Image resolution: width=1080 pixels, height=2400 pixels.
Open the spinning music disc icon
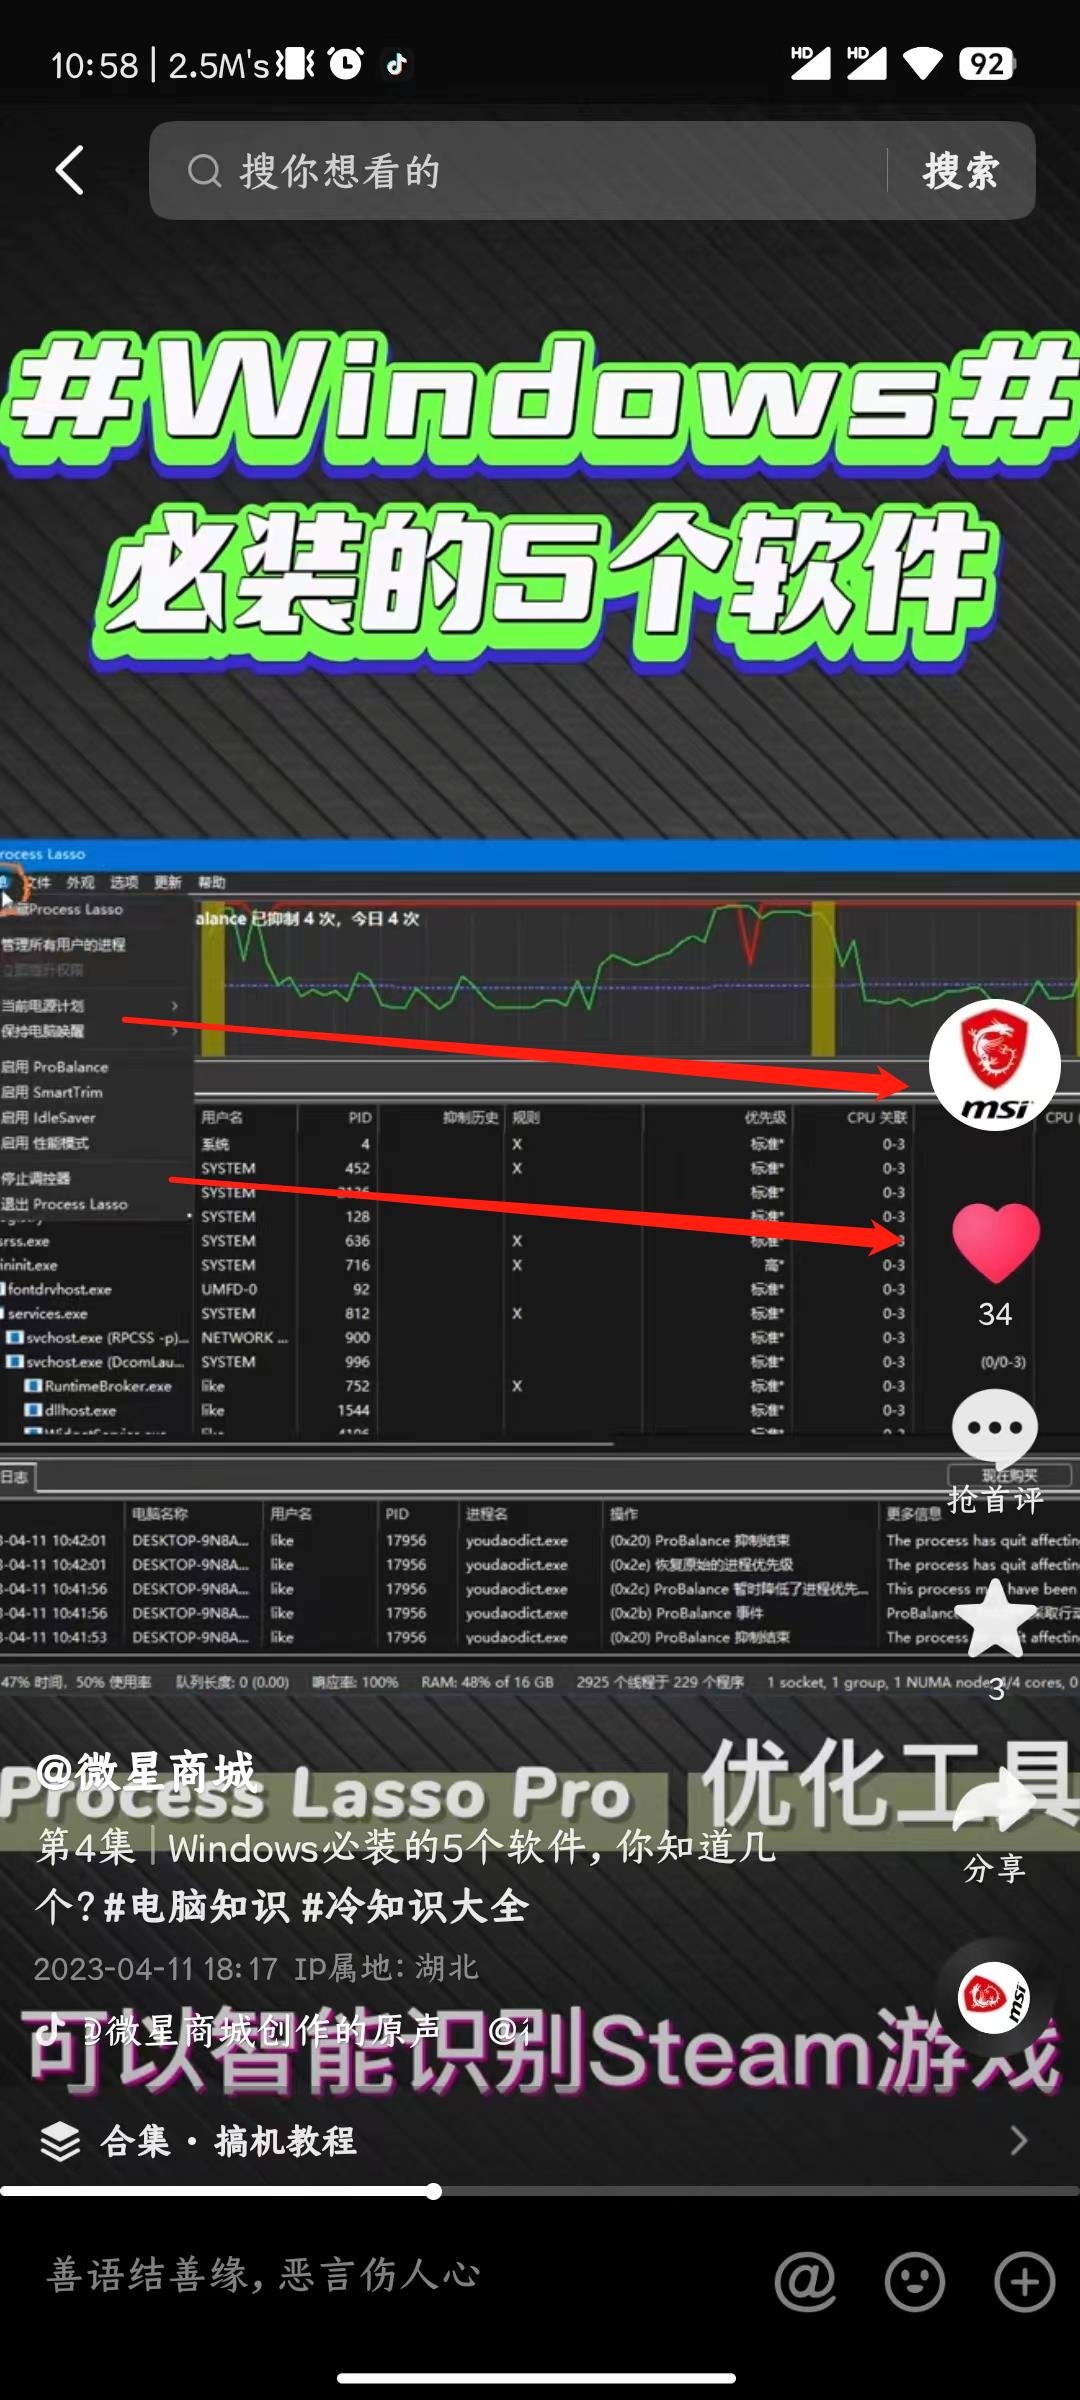point(993,1997)
